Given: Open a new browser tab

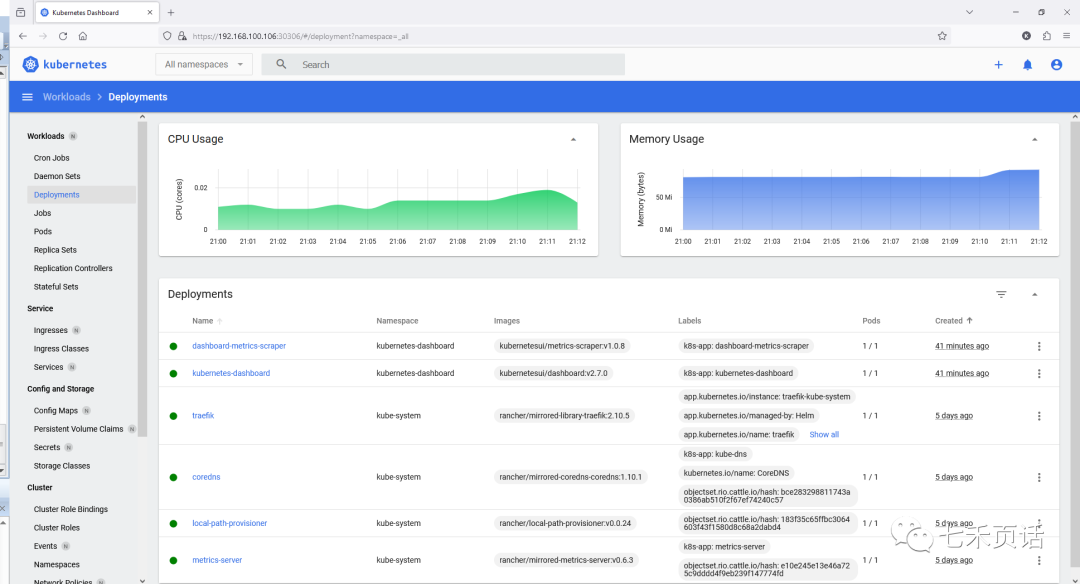Looking at the screenshot, I should (171, 12).
